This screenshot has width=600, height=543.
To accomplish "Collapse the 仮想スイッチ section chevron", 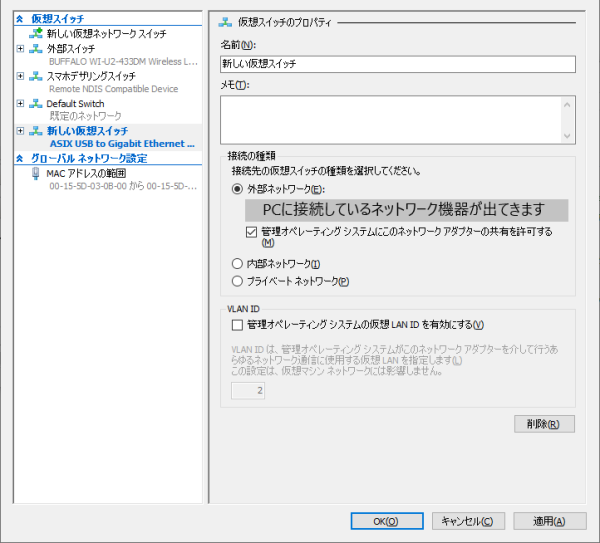I will coord(21,19).
